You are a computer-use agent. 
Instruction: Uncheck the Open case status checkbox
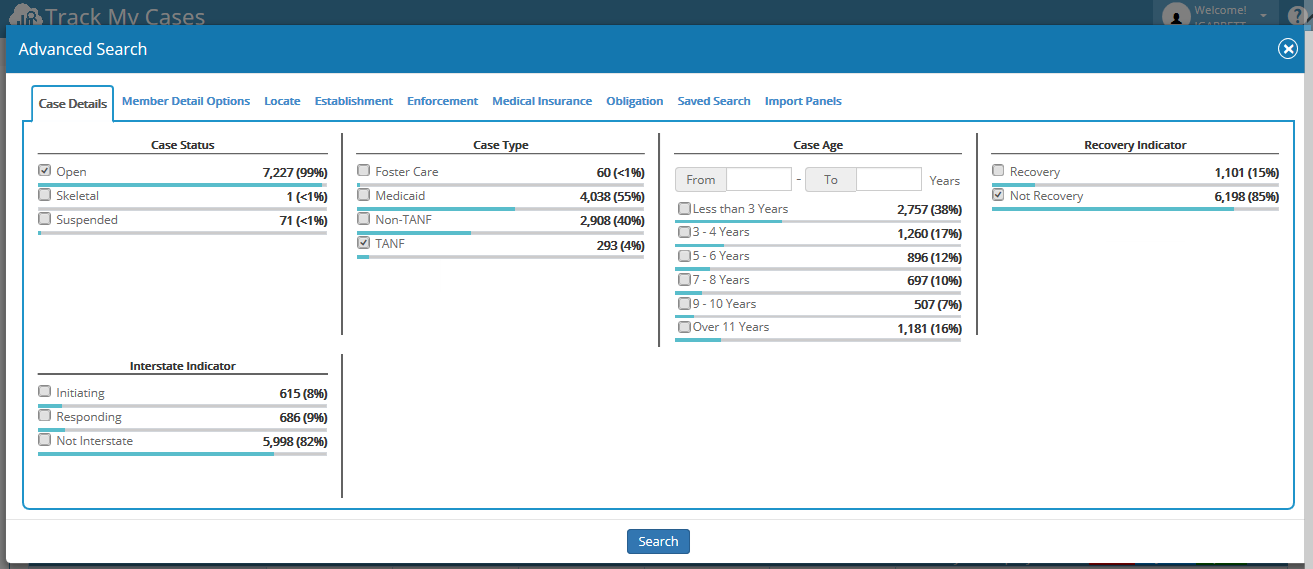44,171
